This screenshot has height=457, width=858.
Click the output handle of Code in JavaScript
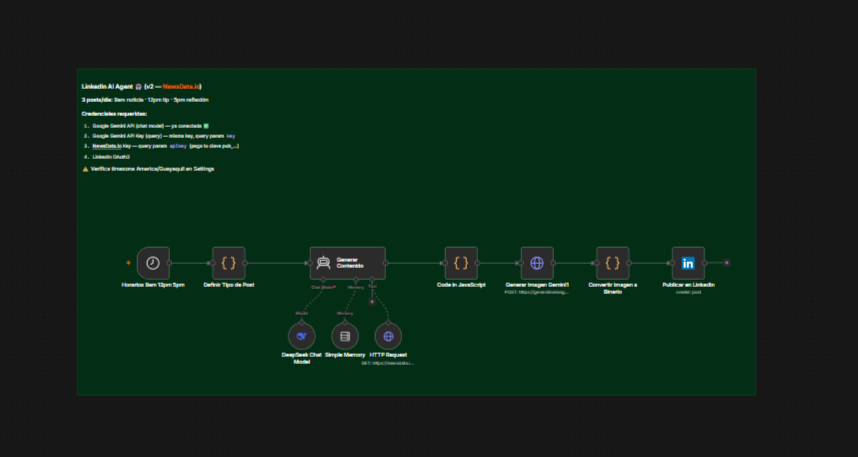478,263
